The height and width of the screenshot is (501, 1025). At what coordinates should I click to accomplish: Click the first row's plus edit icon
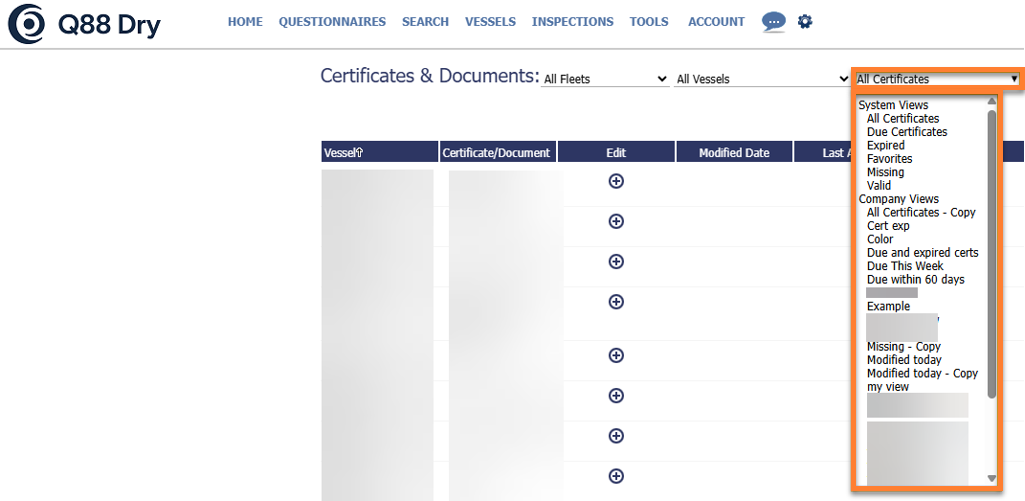tap(616, 181)
